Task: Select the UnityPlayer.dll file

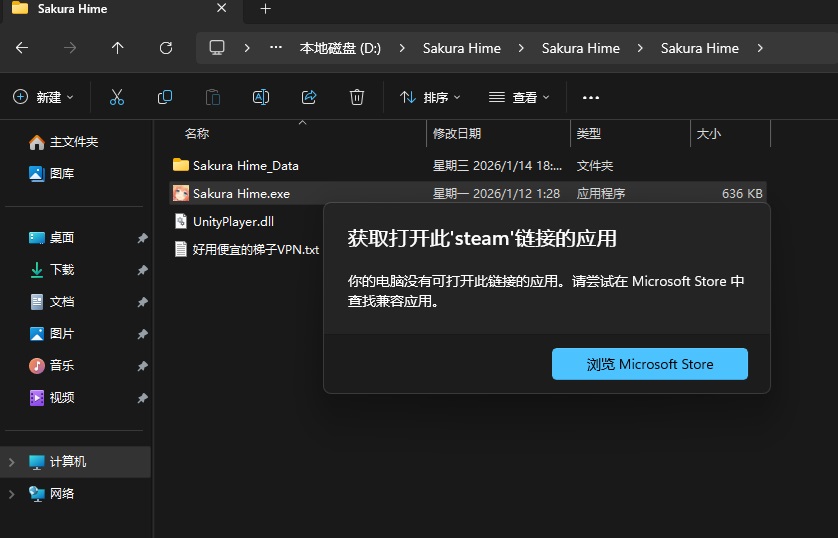Action: tap(233, 221)
